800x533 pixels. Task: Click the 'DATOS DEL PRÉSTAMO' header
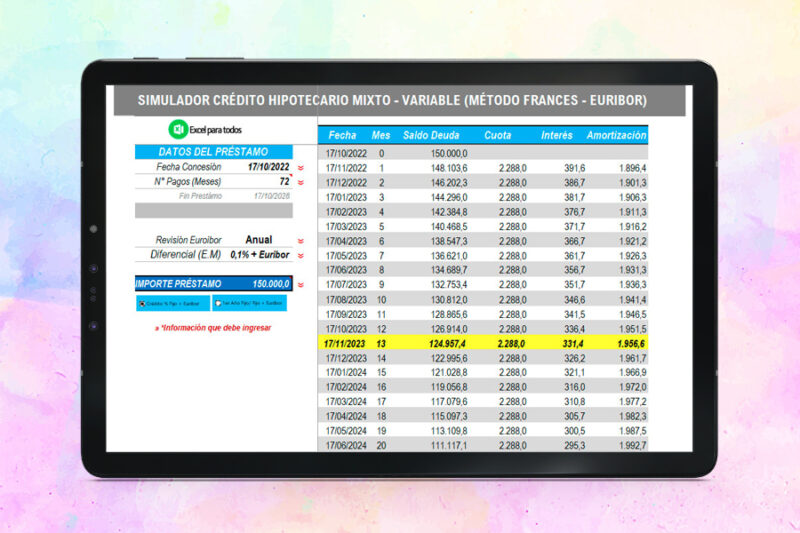pyautogui.click(x=214, y=152)
